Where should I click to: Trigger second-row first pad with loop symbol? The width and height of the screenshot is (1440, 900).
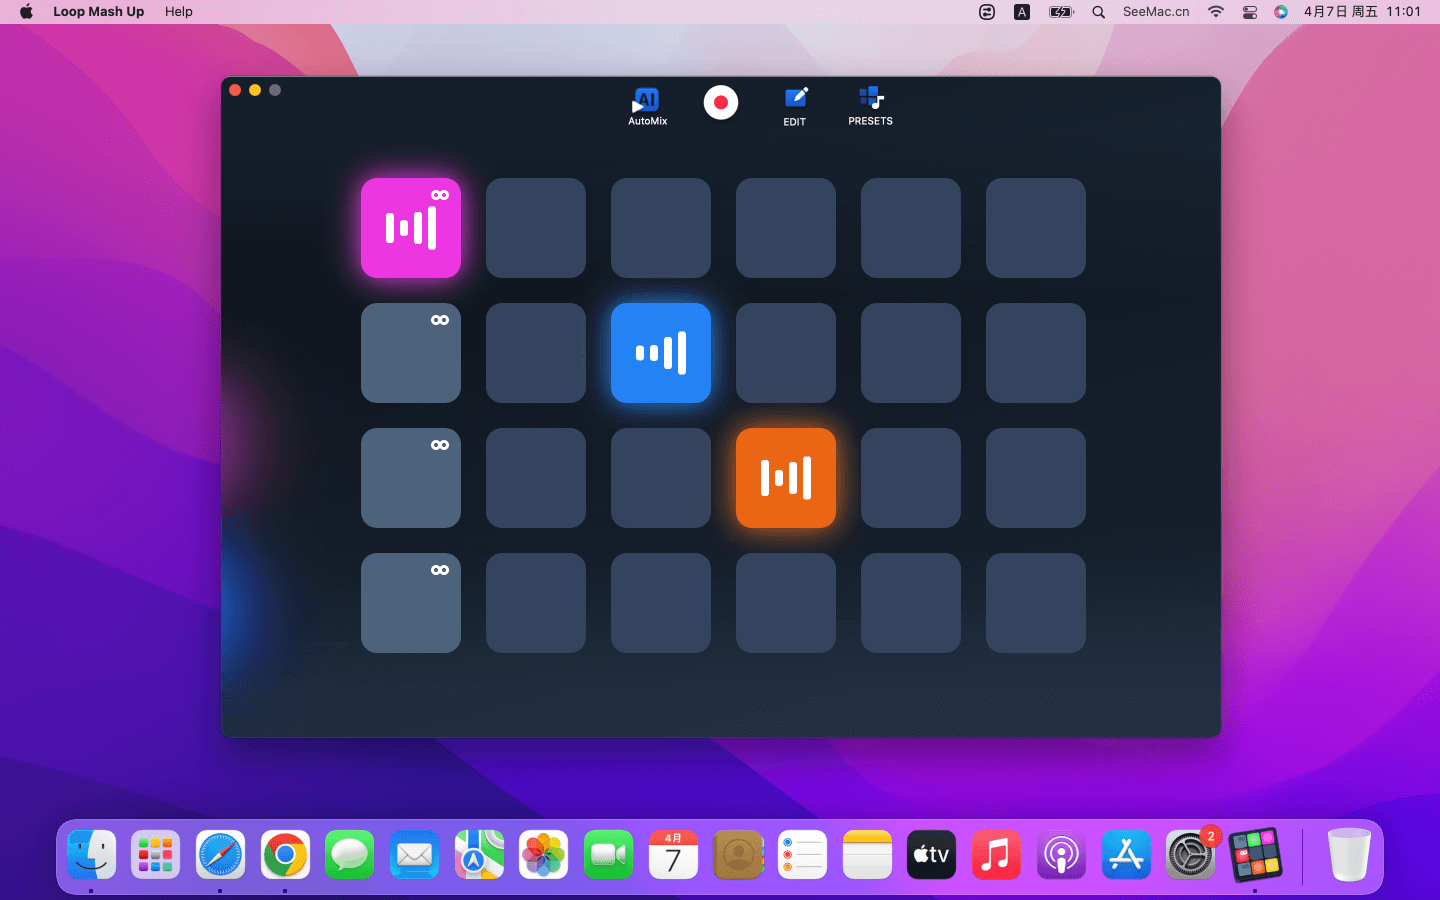point(410,353)
